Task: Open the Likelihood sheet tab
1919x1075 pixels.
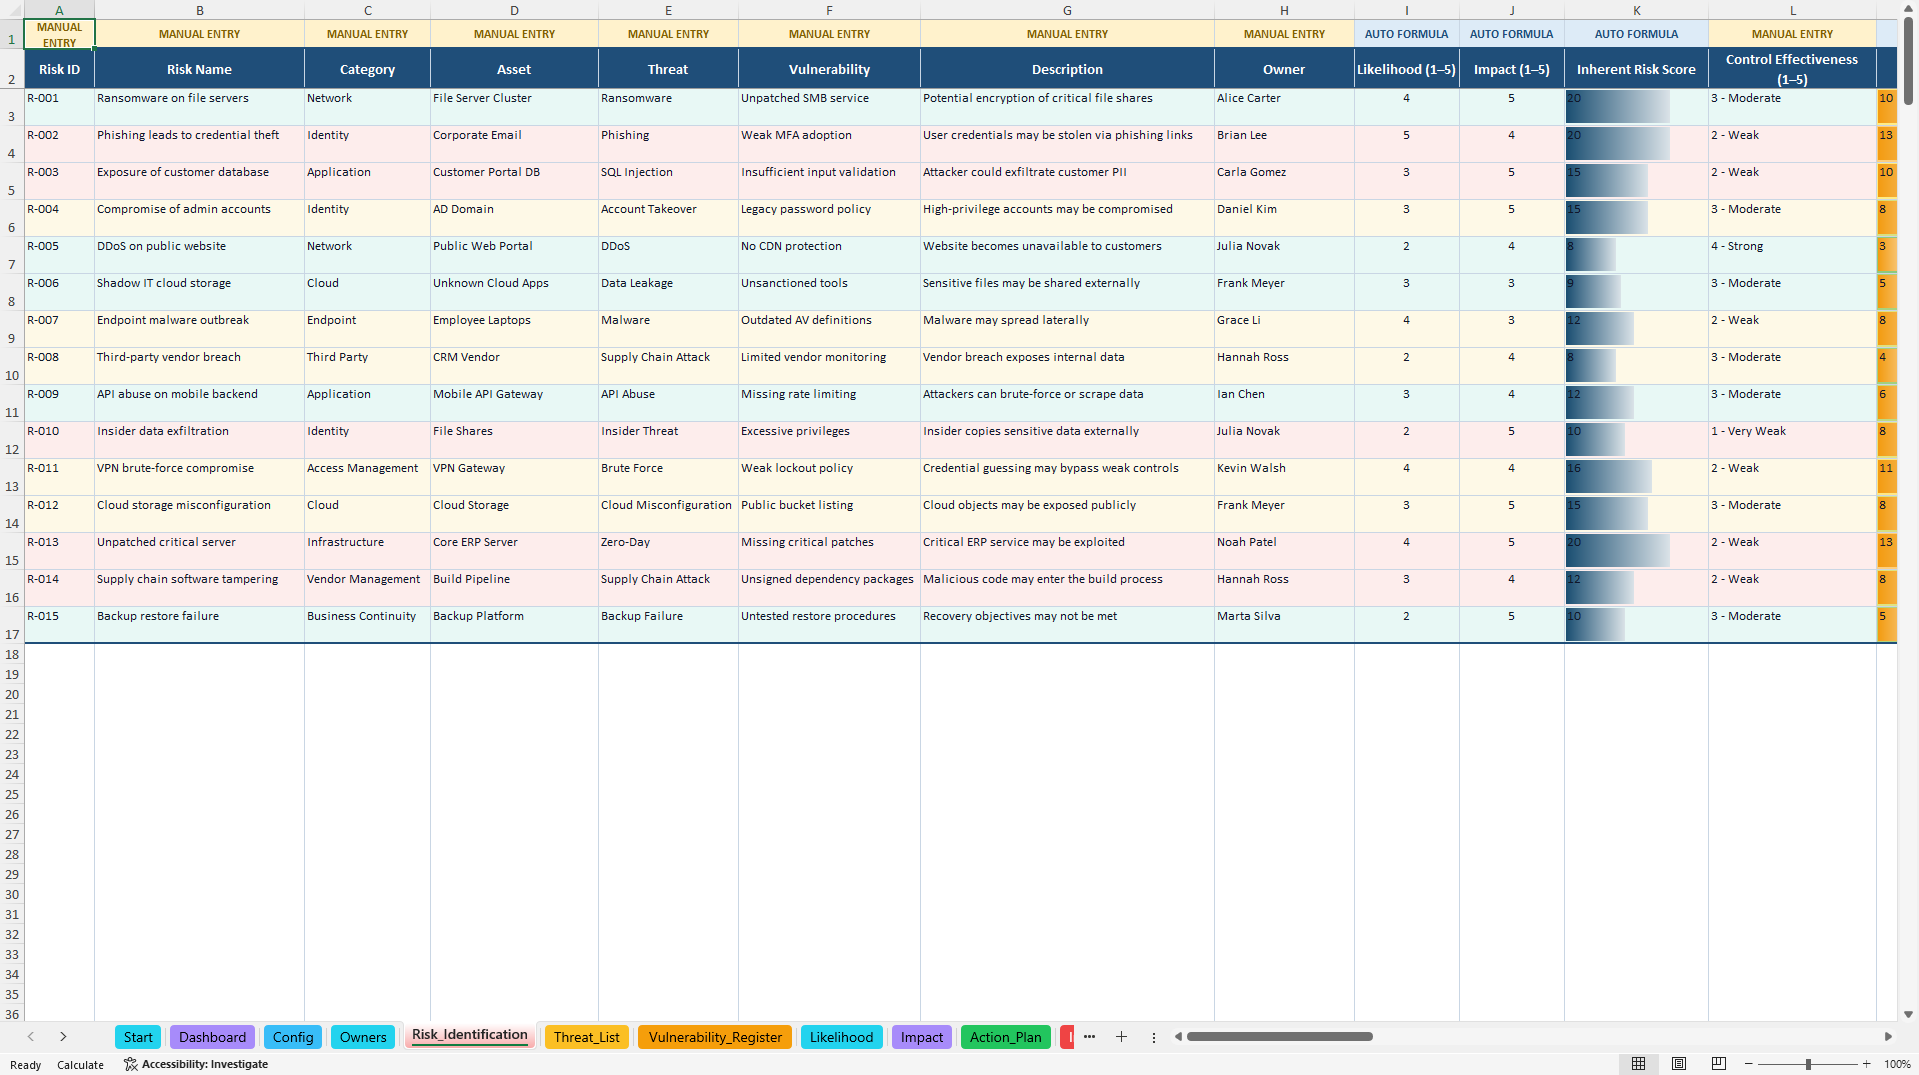Action: click(841, 1037)
